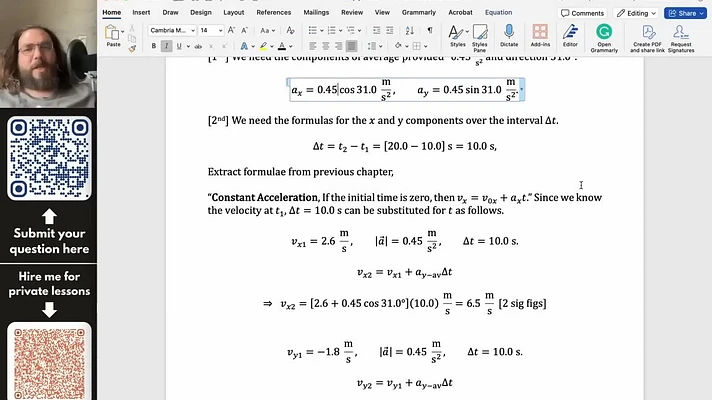Screen dimensions: 712x400
Task: Open the font color picker arrow
Action: click(x=291, y=46)
